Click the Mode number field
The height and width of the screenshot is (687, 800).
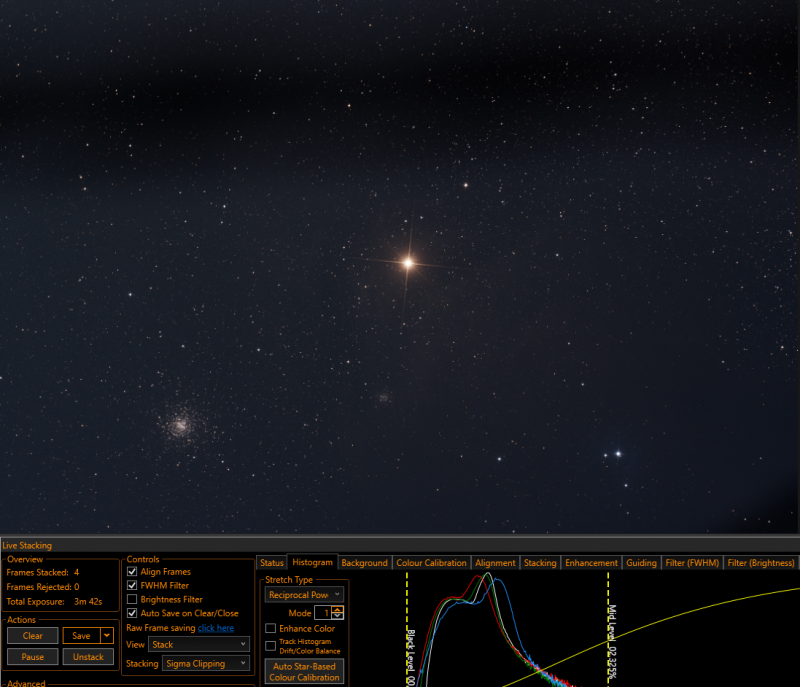pos(322,613)
